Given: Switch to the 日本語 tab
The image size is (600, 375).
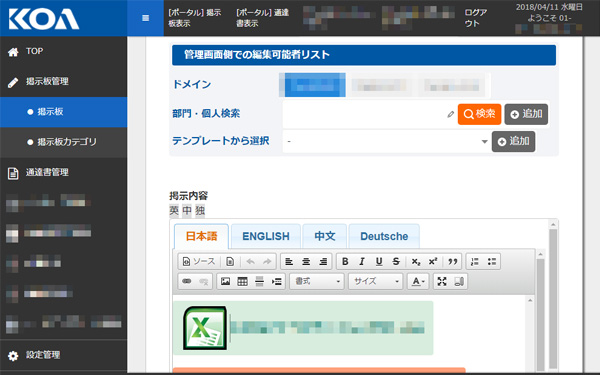Looking at the screenshot, I should (x=201, y=236).
